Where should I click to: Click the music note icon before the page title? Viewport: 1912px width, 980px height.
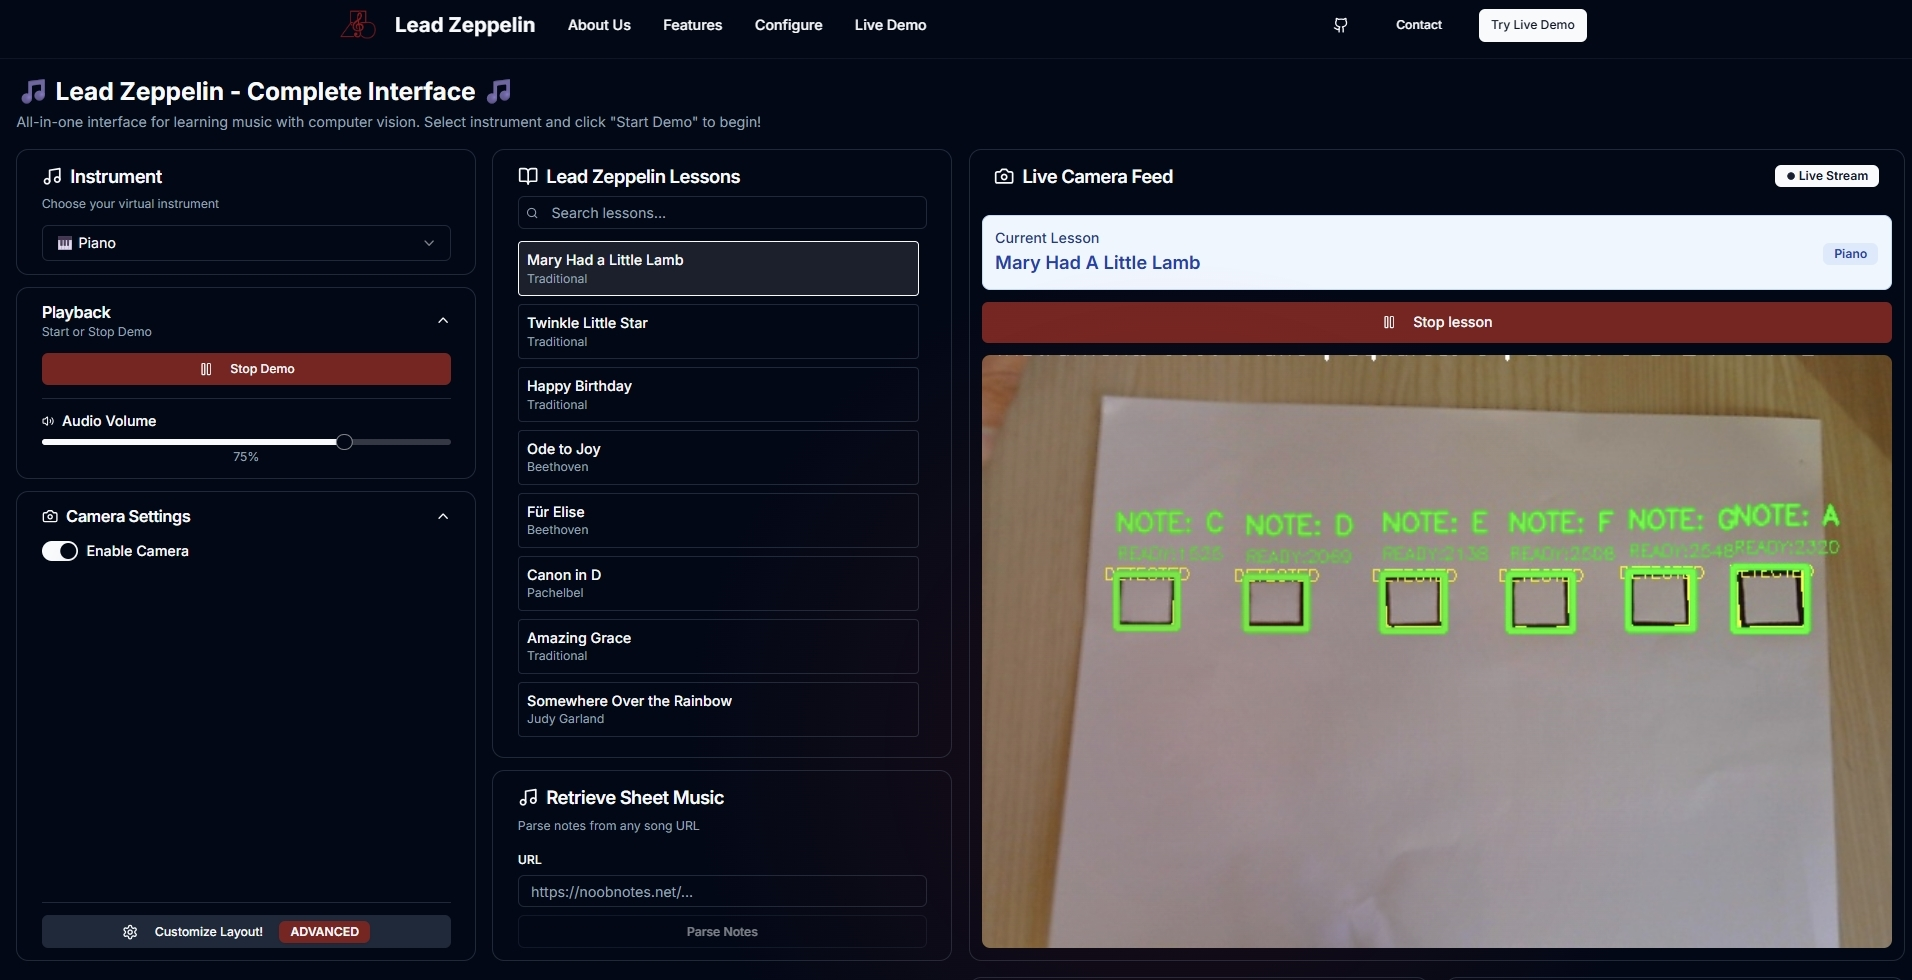[x=33, y=91]
